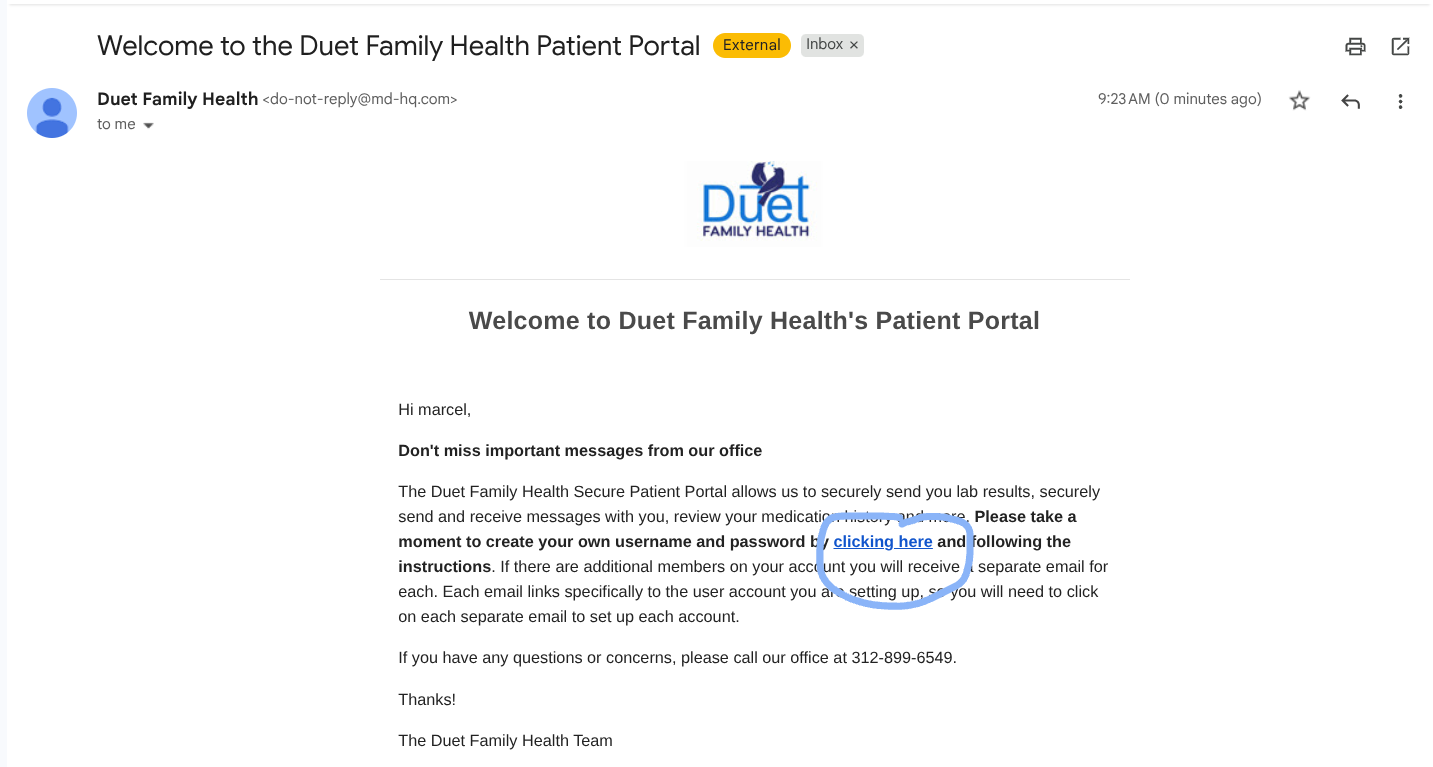Image resolution: width=1433 pixels, height=767 pixels.
Task: Print this email using the printer icon
Action: coord(1355,46)
